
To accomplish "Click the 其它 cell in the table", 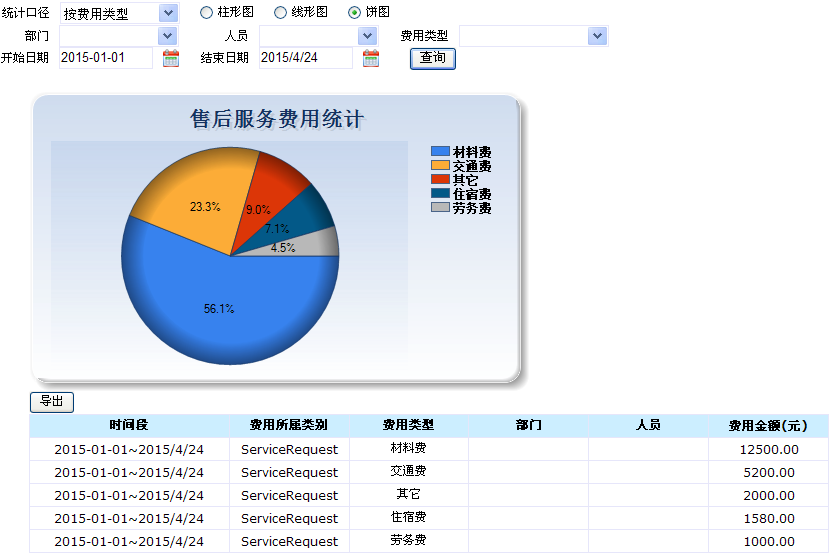I will point(408,494).
